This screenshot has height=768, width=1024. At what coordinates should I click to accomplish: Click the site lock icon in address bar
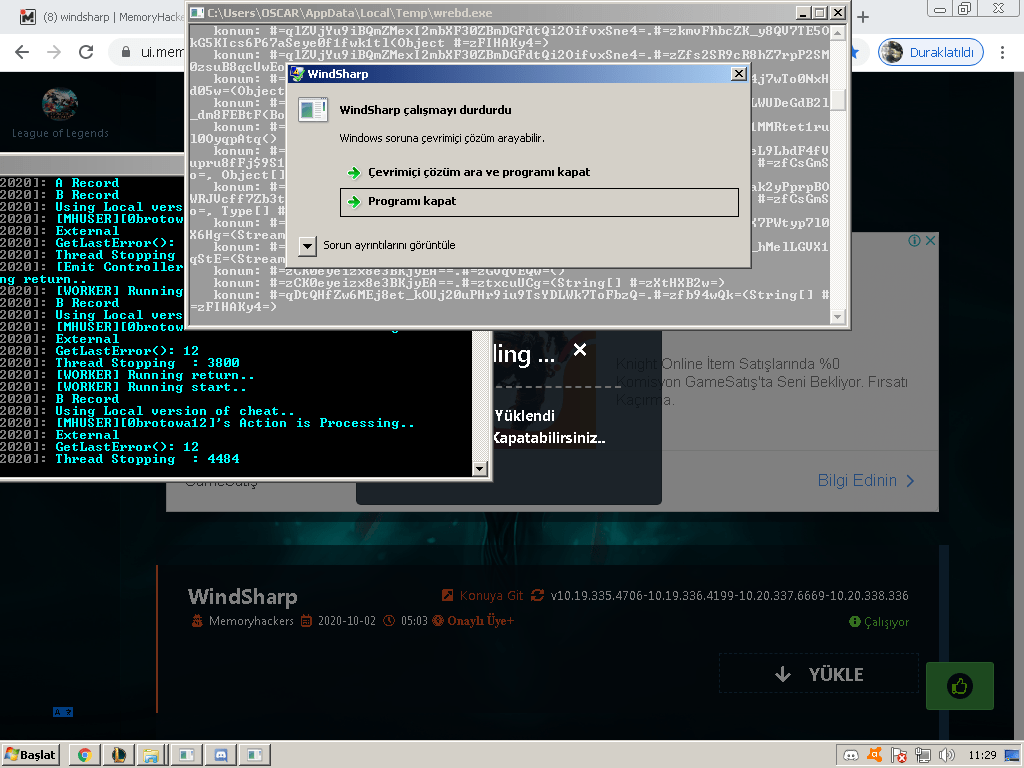[x=126, y=52]
